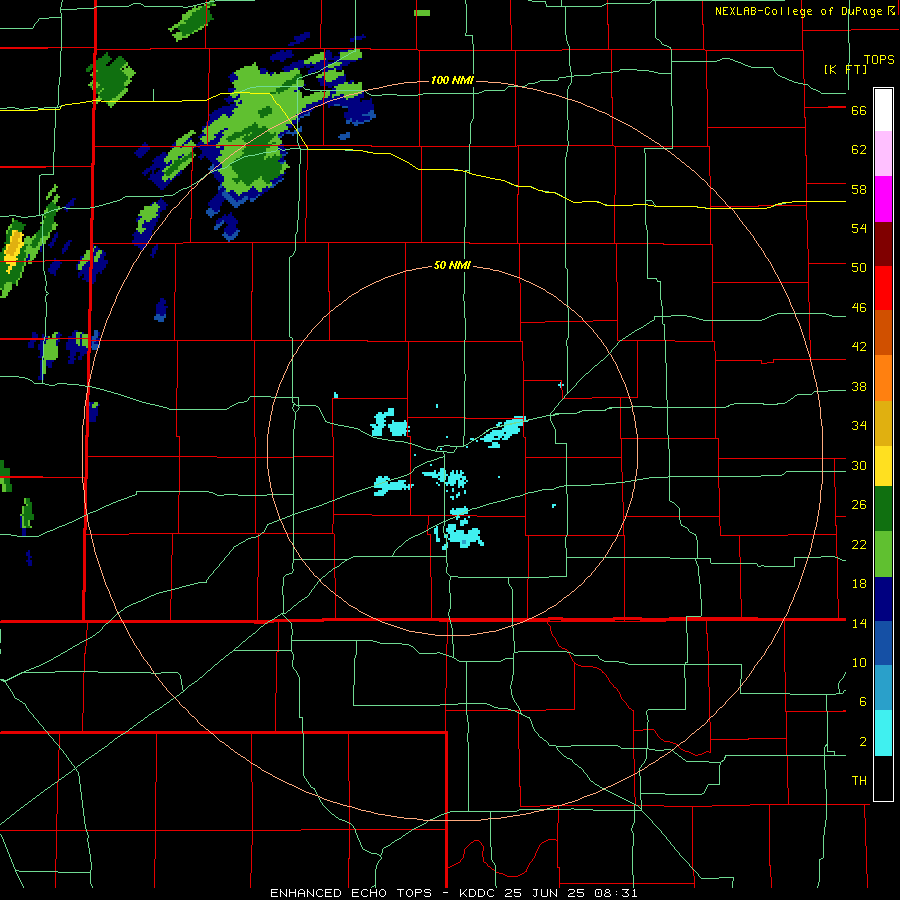Click the '08:31' timestamp
The height and width of the screenshot is (900, 900).
(614, 893)
